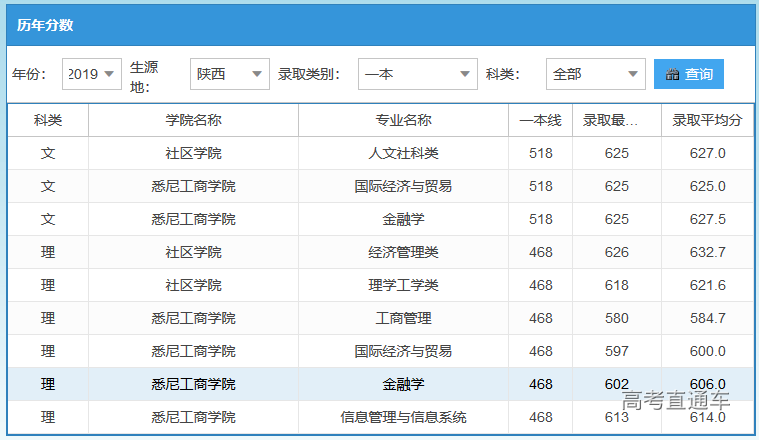Select the 信息管理与信息系统 cell
The height and width of the screenshot is (440, 759).
pyautogui.click(x=403, y=417)
